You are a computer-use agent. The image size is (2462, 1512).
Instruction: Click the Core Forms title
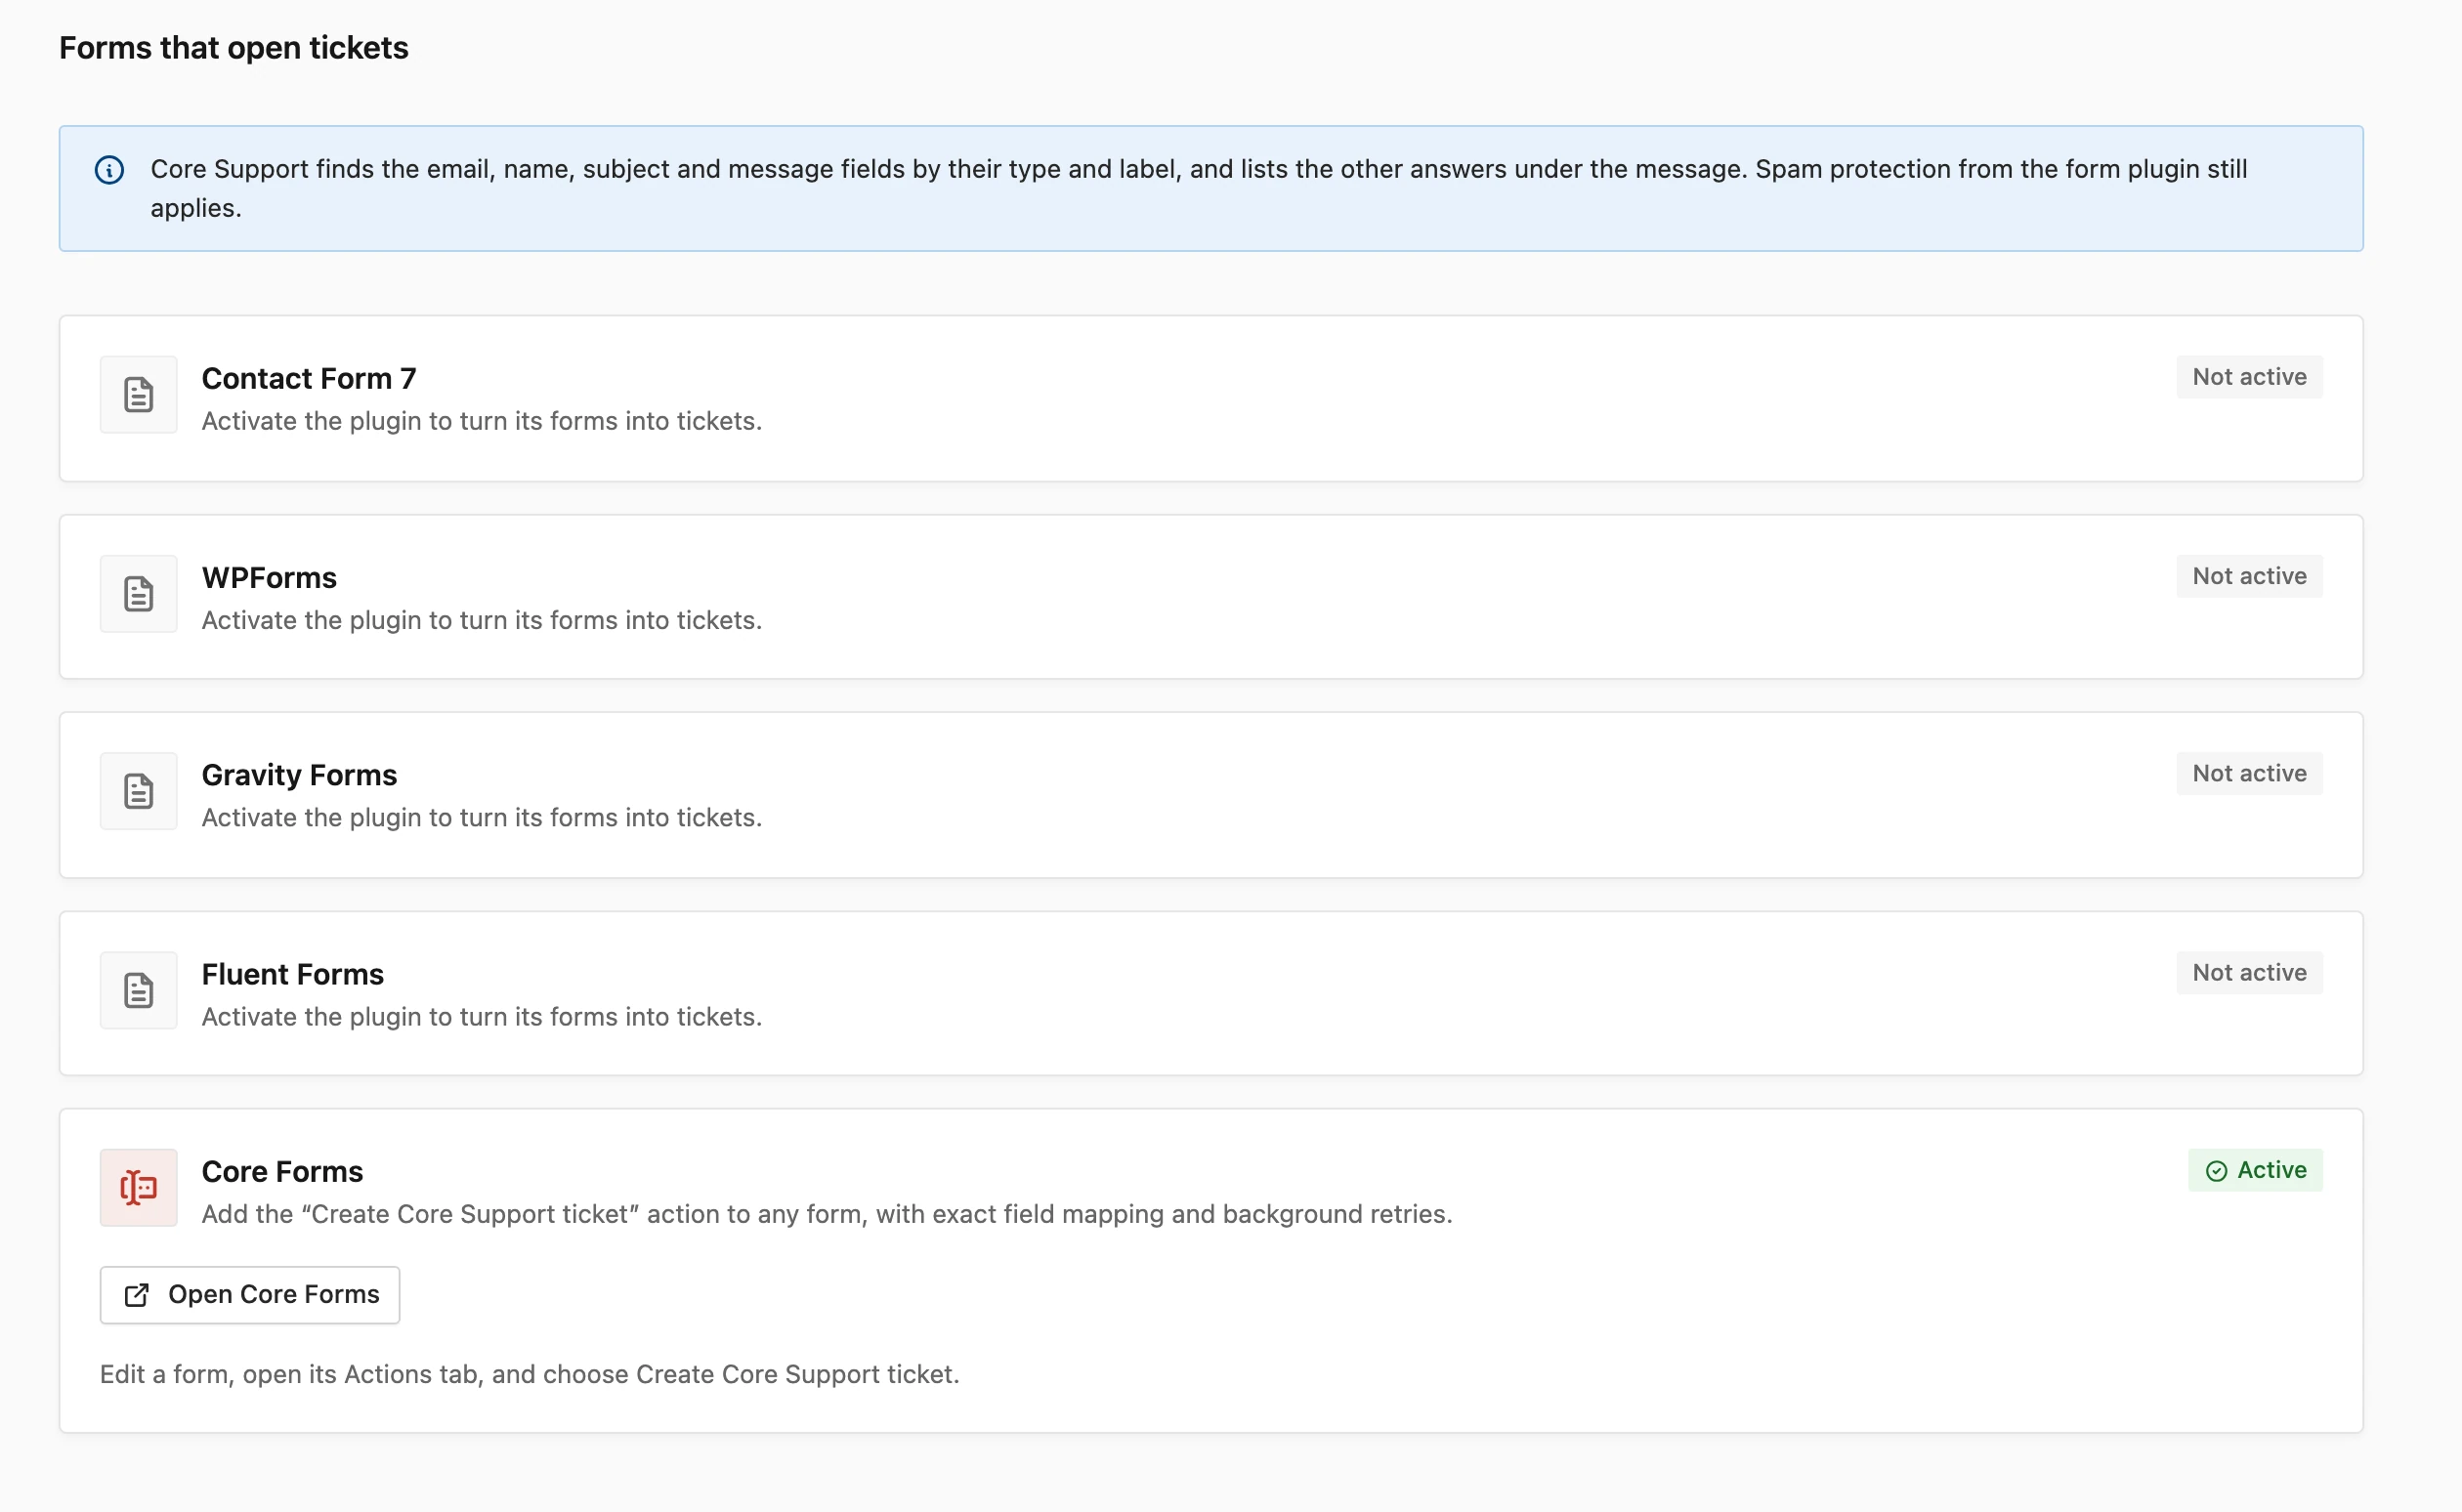pos(282,1171)
